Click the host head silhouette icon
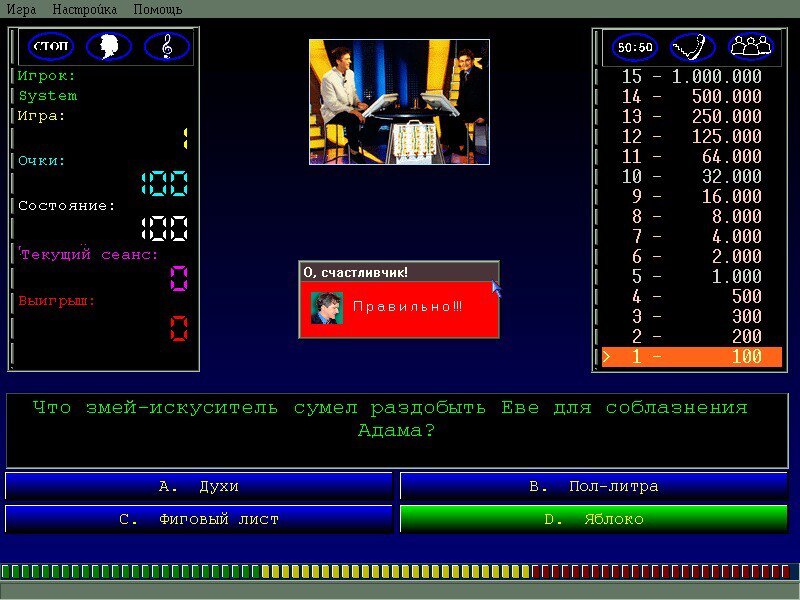Screen dimensions: 800x600 click(108, 46)
